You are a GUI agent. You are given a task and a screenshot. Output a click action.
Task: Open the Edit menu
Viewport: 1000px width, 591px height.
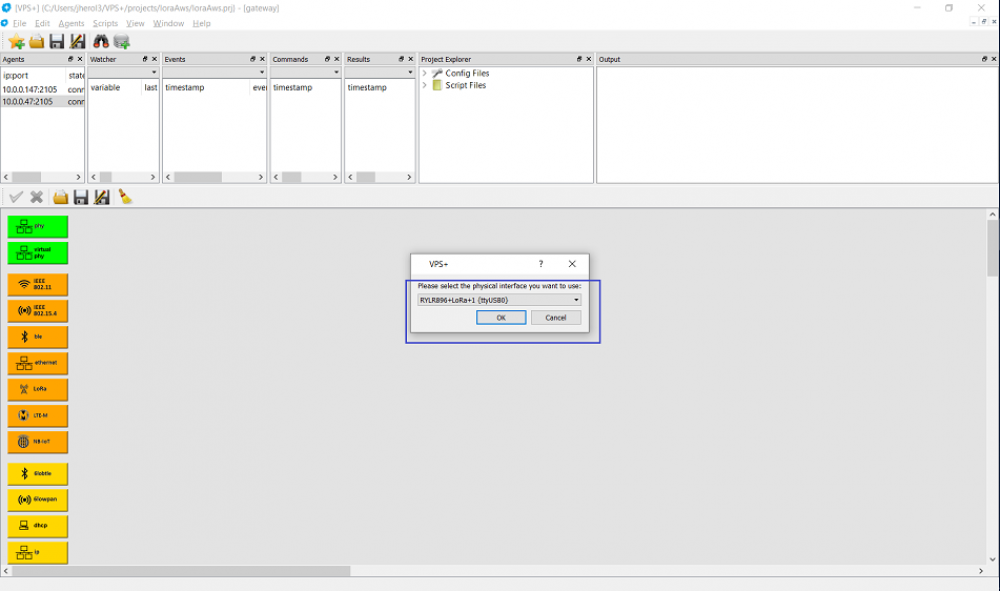pyautogui.click(x=42, y=24)
